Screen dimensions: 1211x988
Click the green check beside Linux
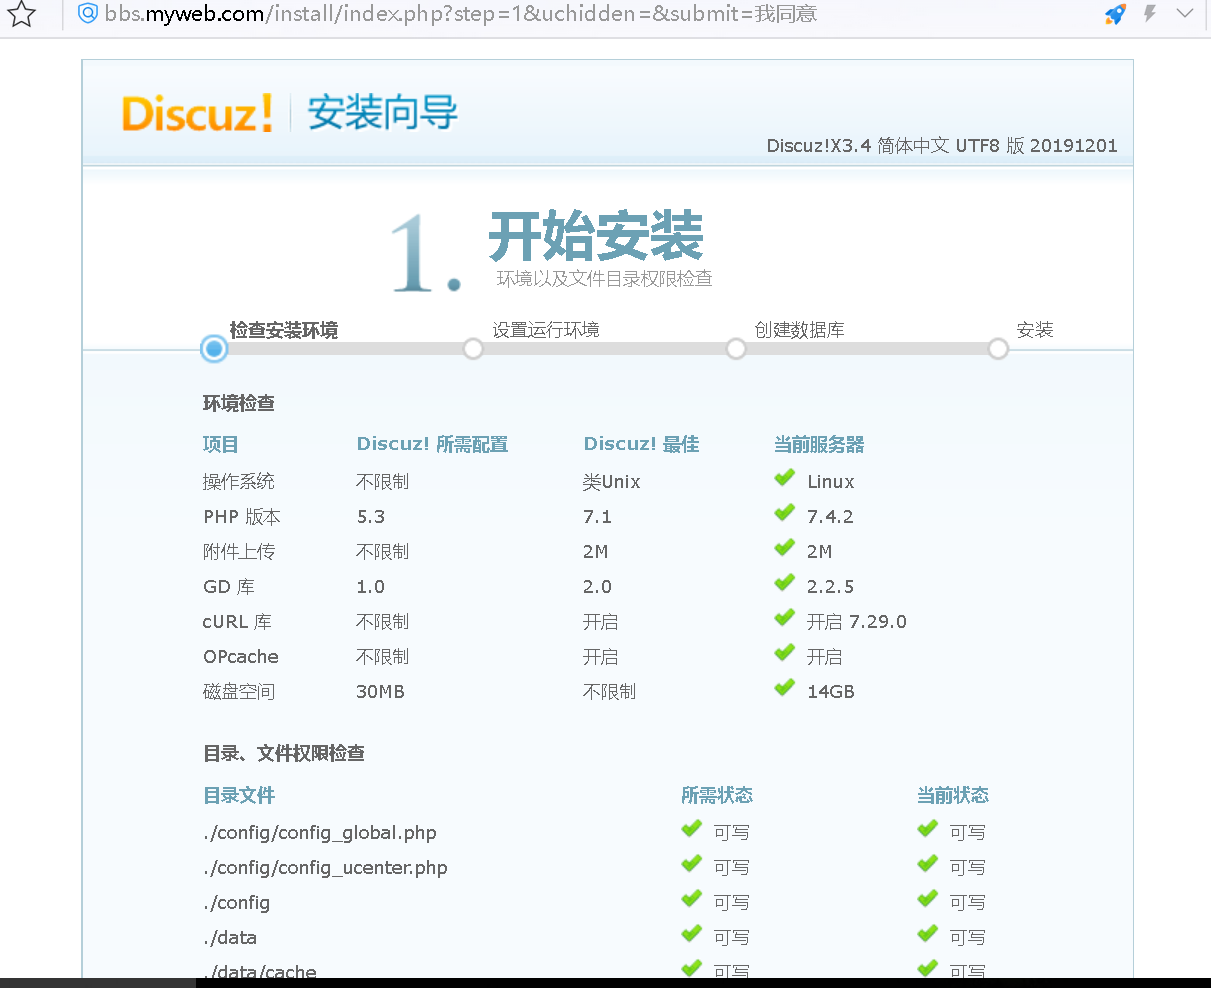tap(785, 478)
